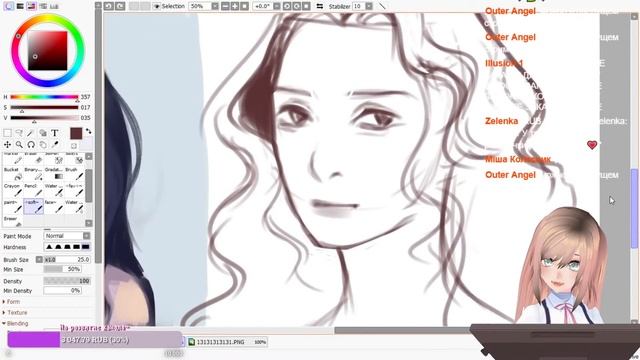This screenshot has width=640, height=360.
Task: Select the Move tool
Action: [7, 144]
